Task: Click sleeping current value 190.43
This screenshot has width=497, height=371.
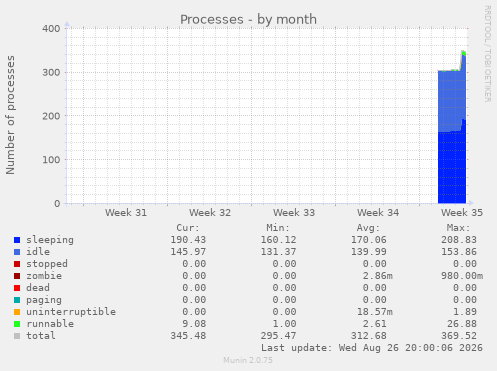Action: tap(188, 240)
